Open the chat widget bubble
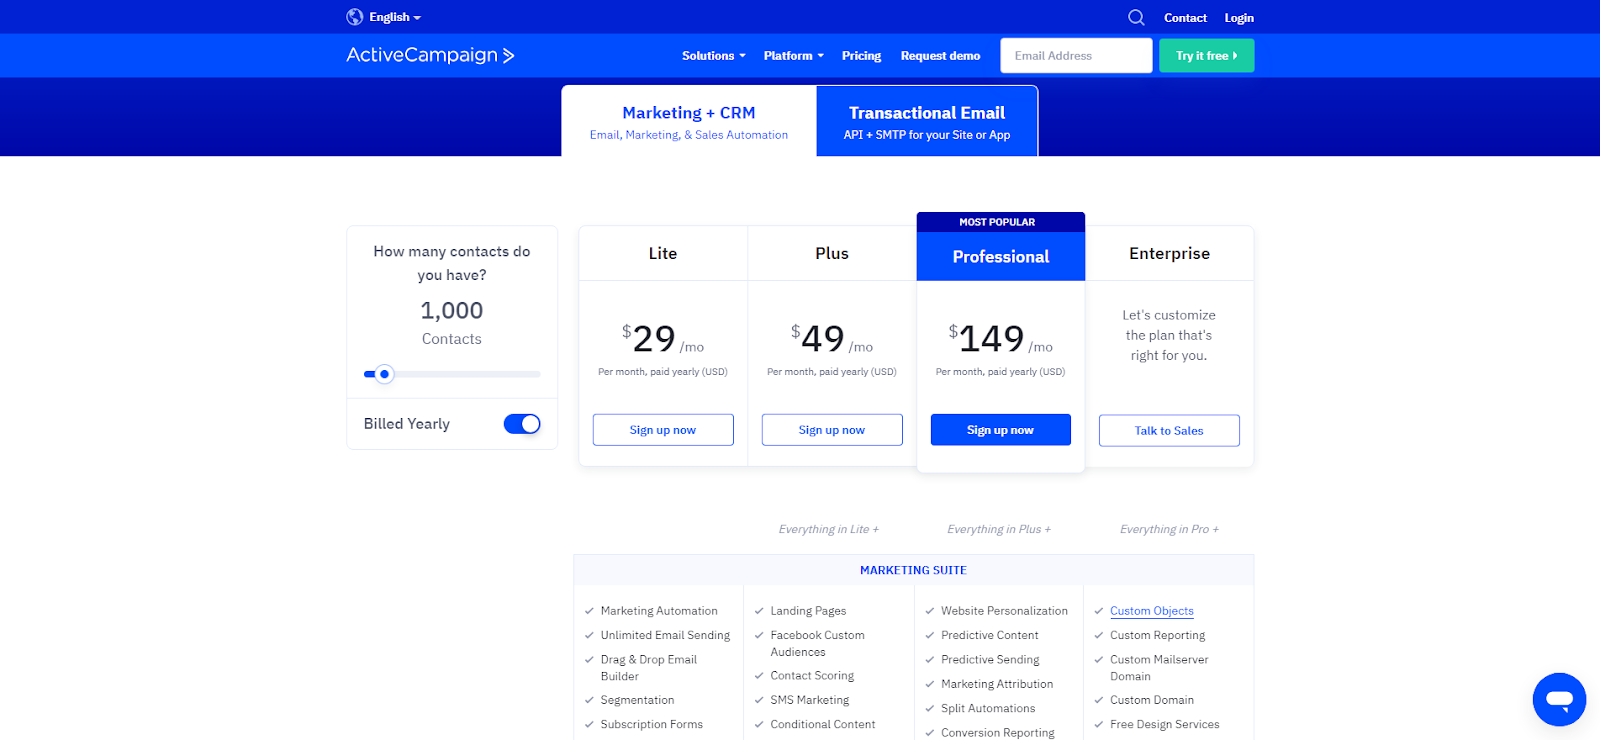The image size is (1600, 740). tap(1559, 699)
